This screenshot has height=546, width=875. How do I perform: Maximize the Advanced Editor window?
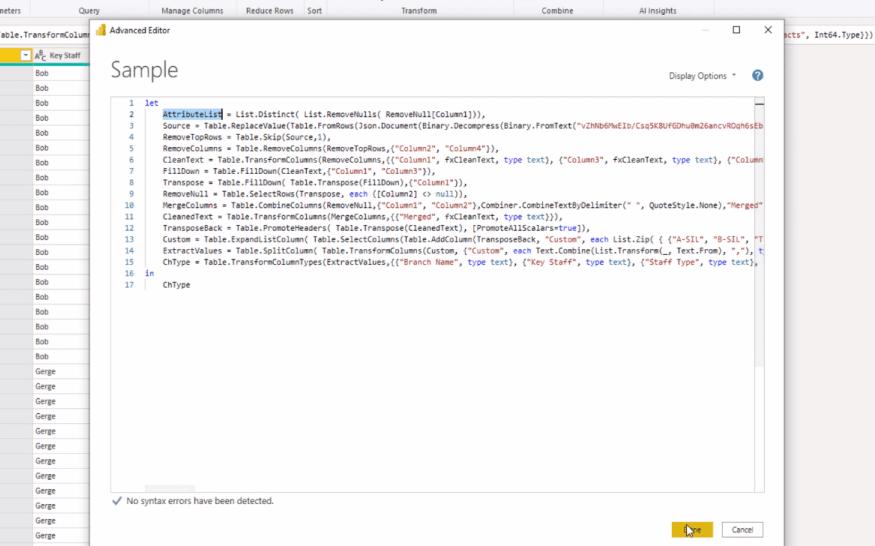tap(736, 30)
